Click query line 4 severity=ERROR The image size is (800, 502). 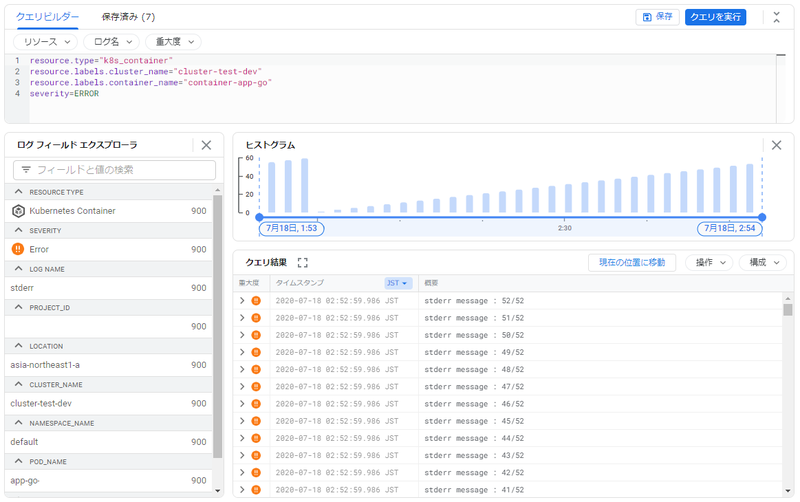point(64,94)
